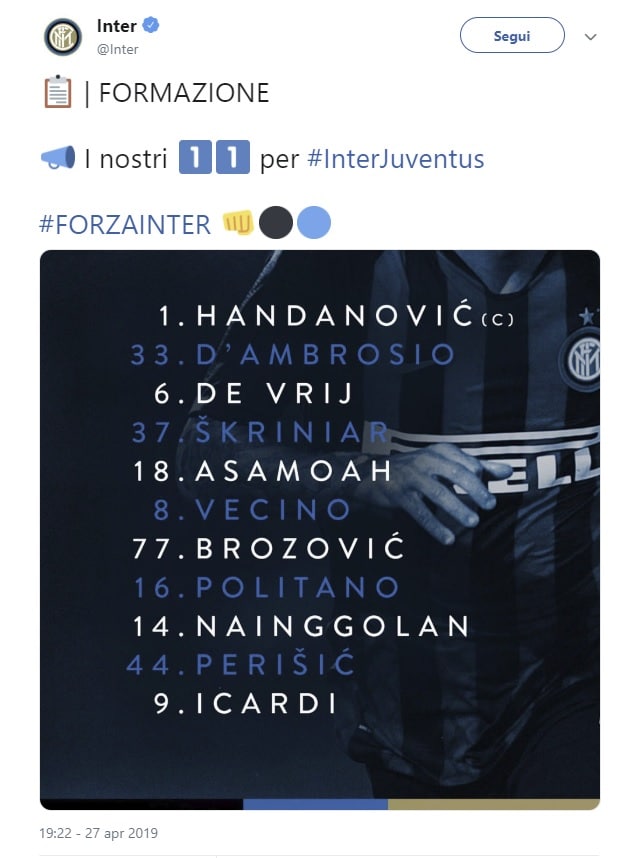Click HANDANOVIĆ in the lineup graphic

point(335,316)
